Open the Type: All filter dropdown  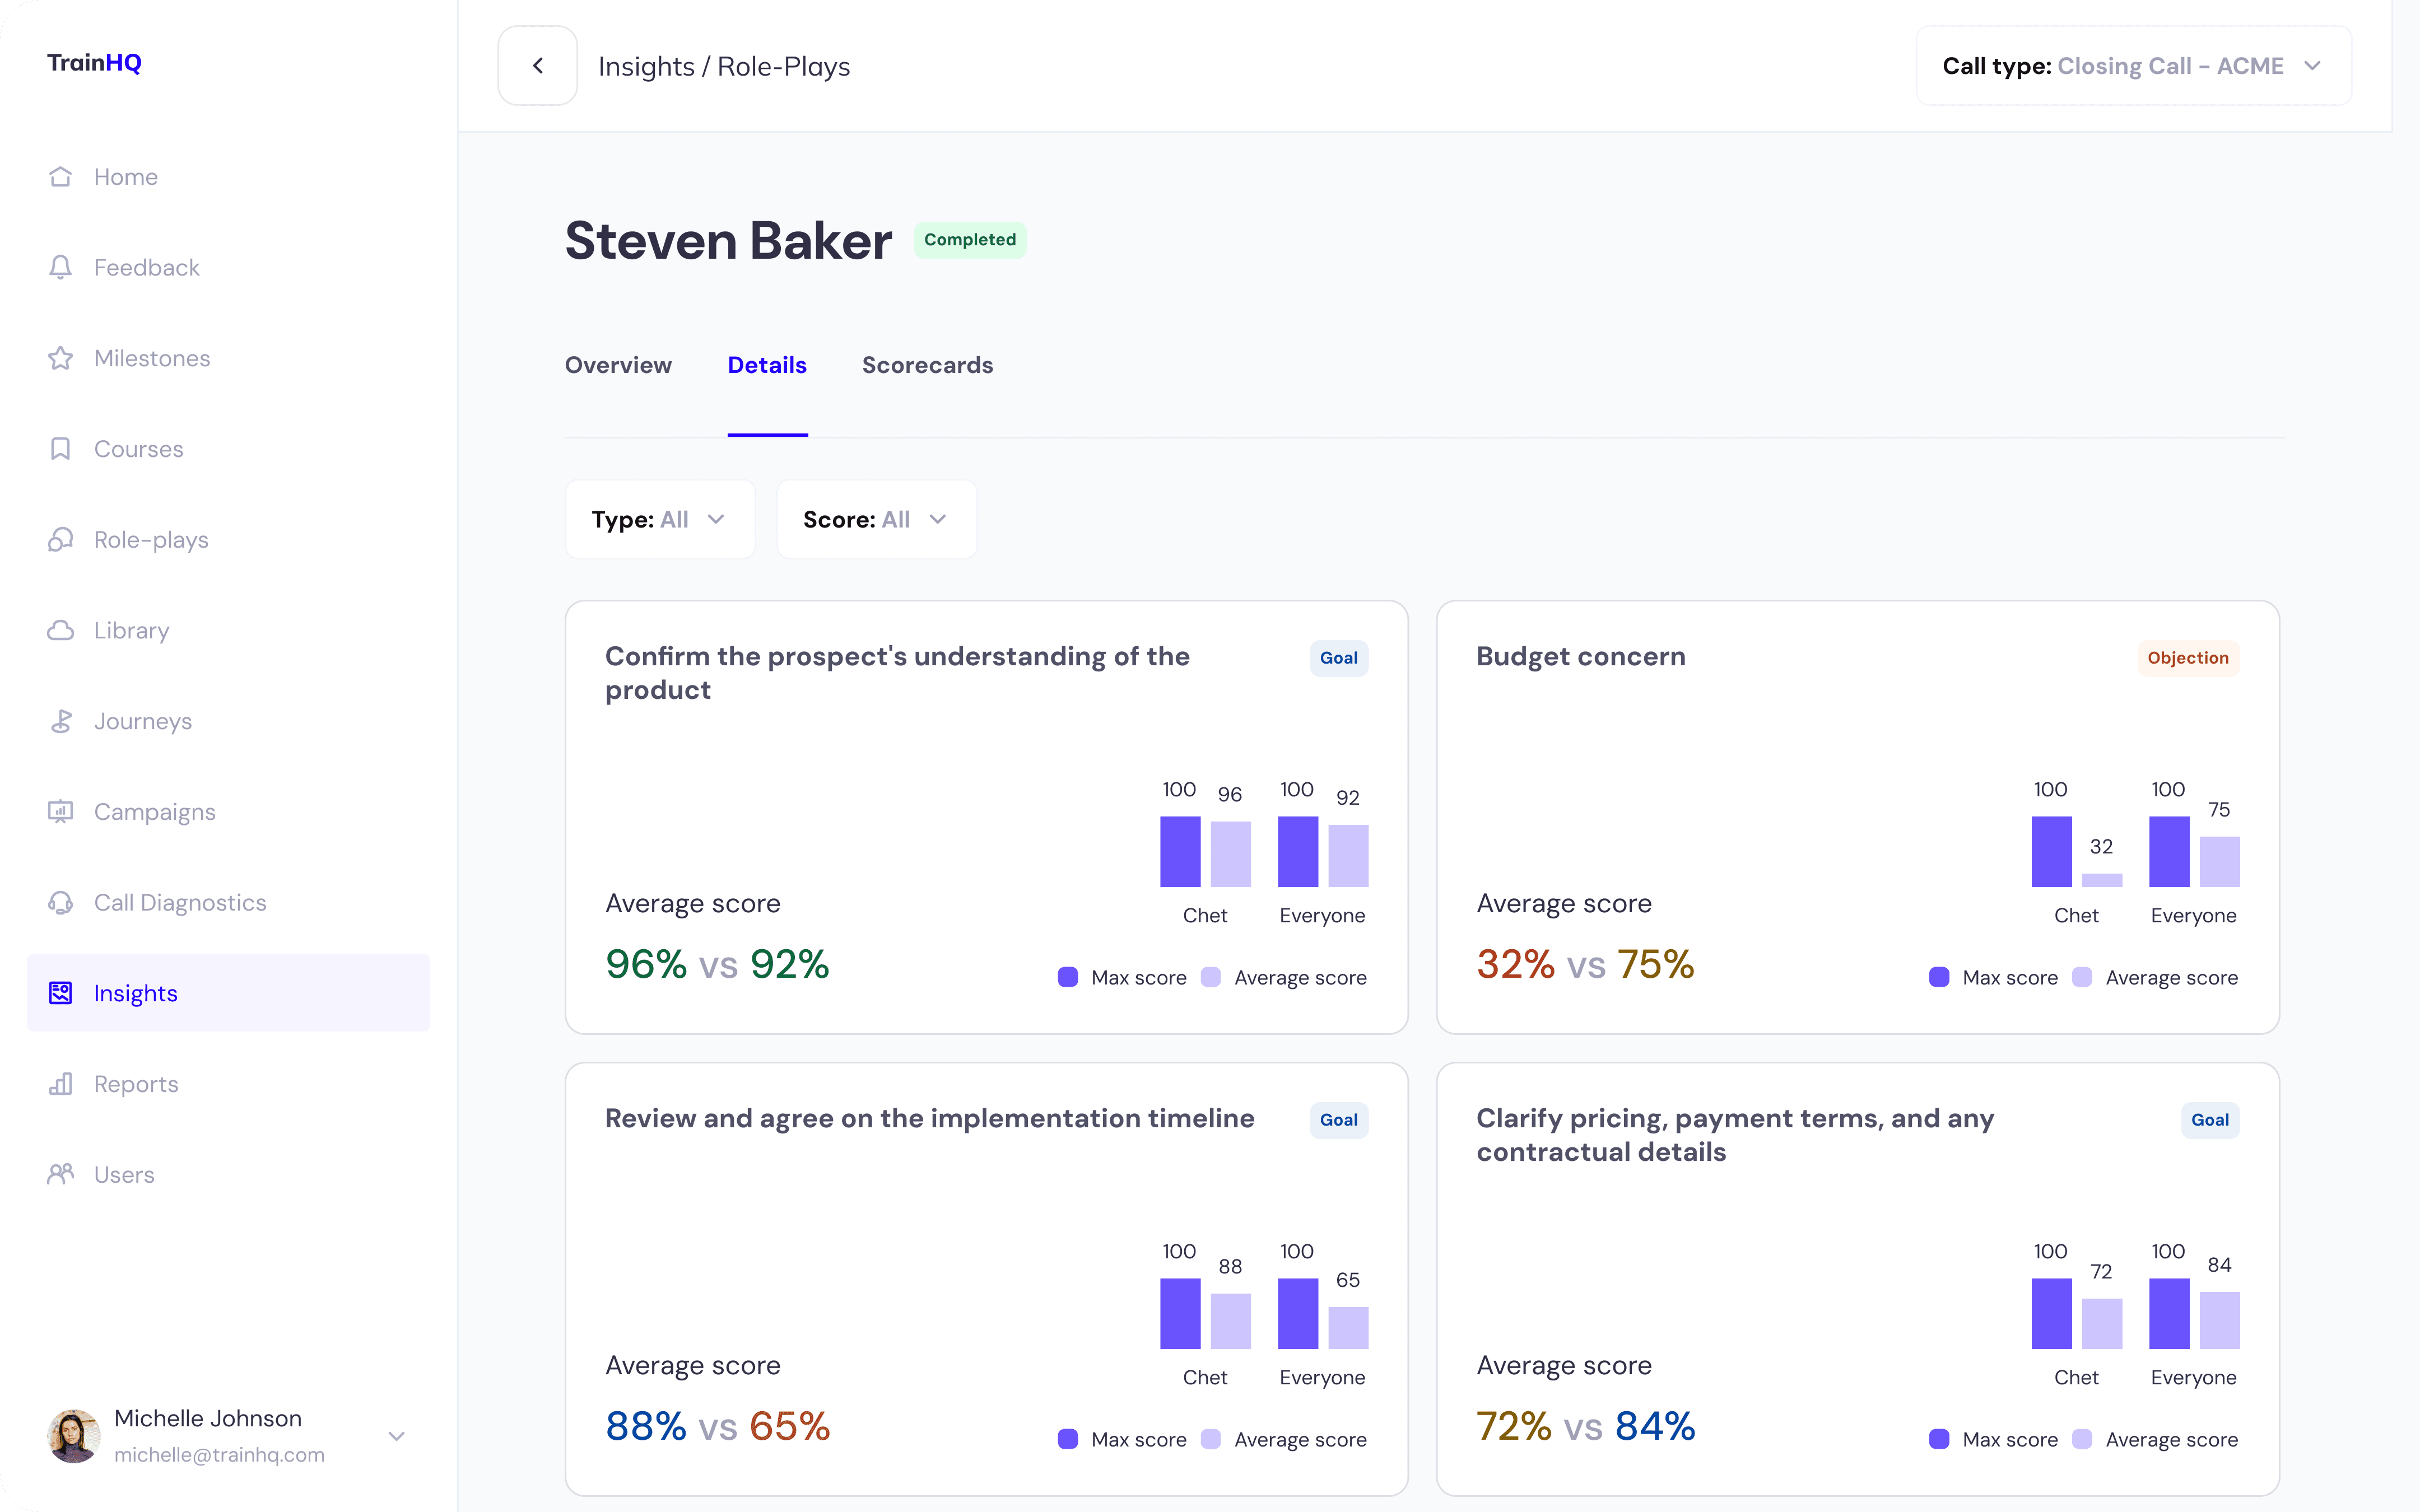(x=659, y=519)
